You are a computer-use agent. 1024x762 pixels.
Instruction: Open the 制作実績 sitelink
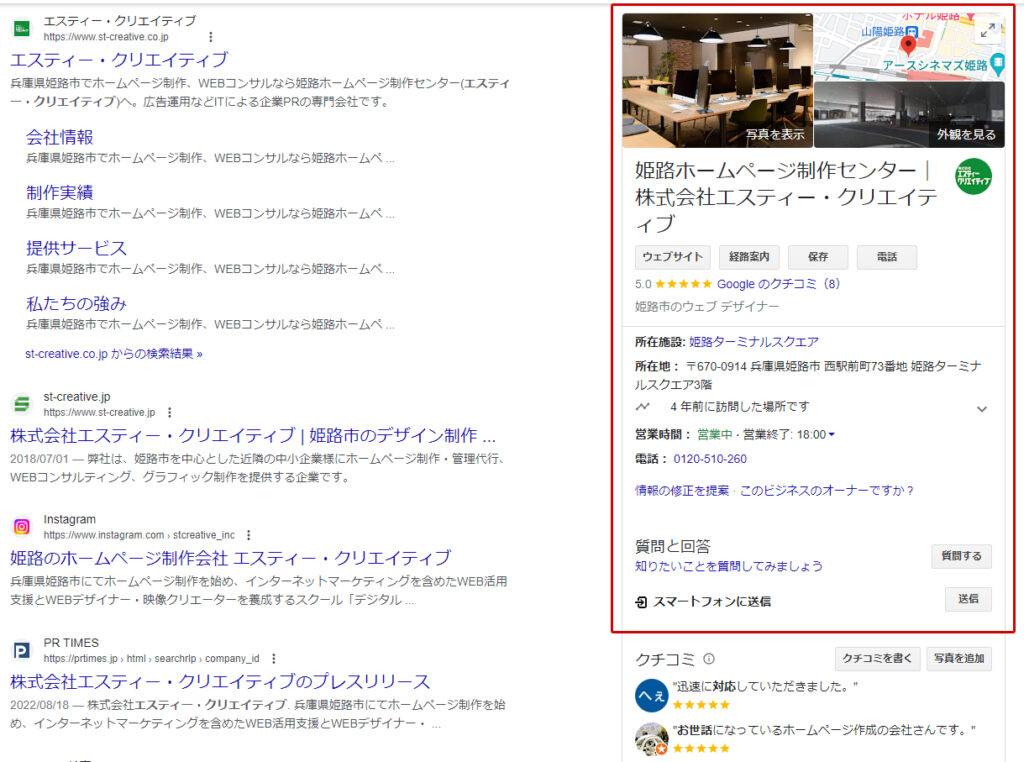[59, 193]
